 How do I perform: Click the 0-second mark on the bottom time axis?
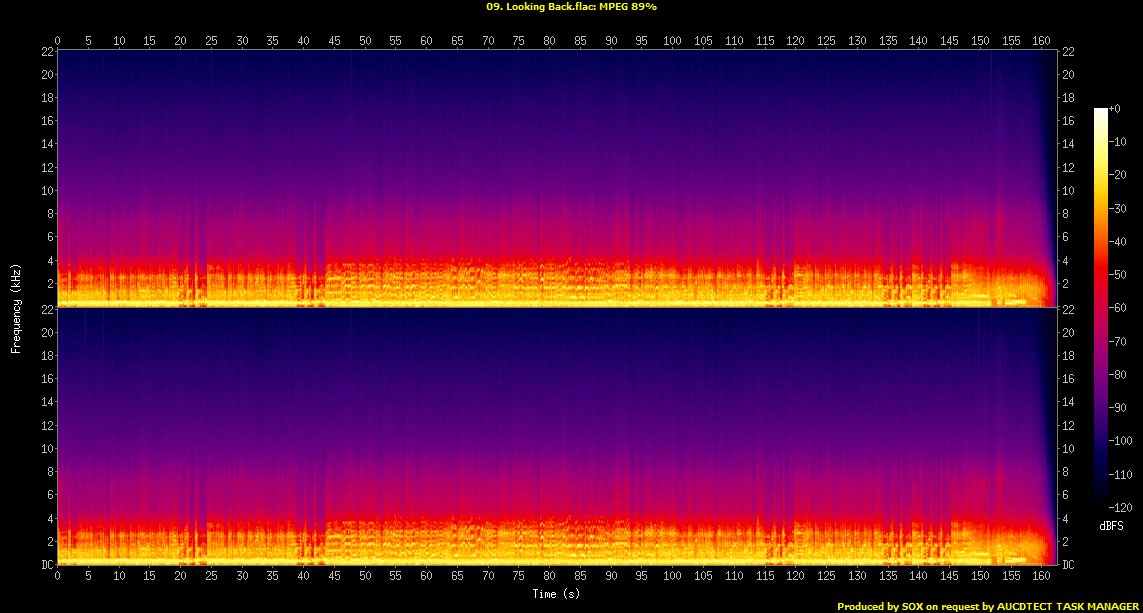(58, 576)
